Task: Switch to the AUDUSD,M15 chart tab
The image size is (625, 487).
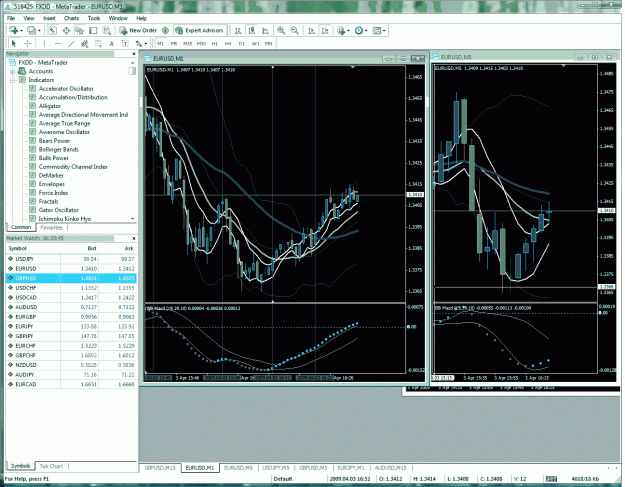Action: pos(390,467)
